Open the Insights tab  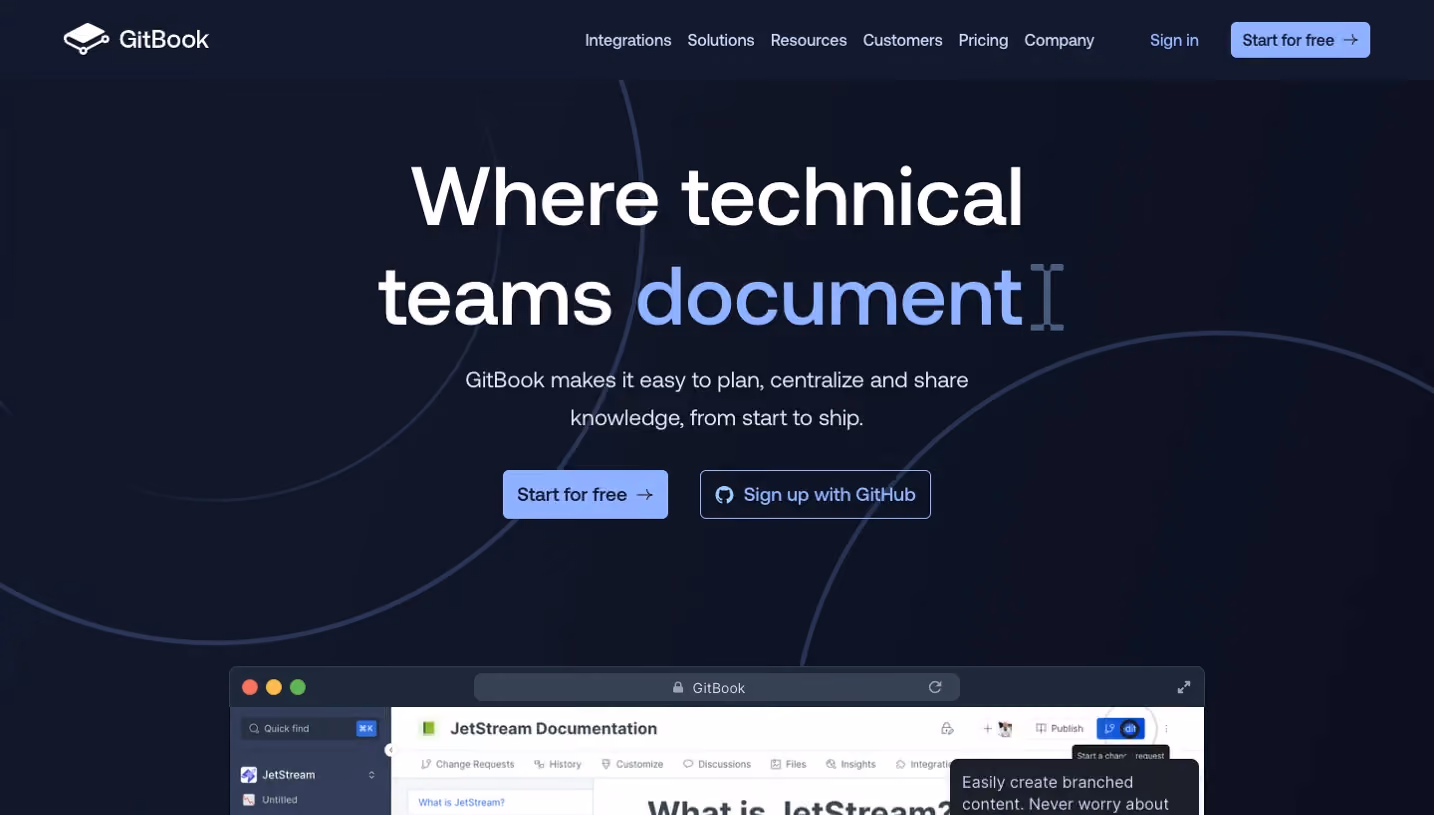[851, 764]
